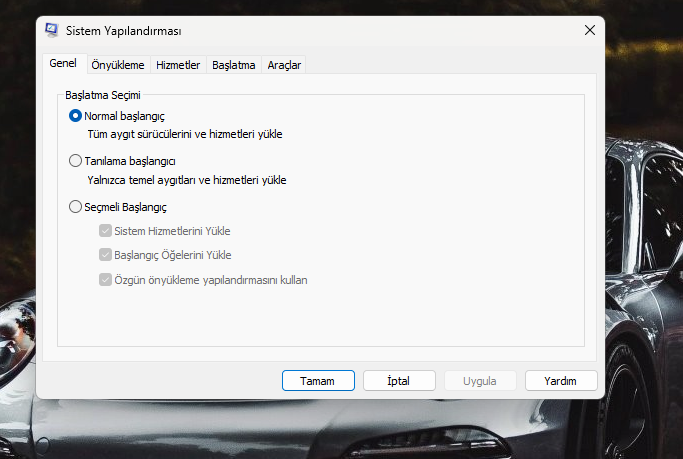Viewport: 683px width, 459px height.
Task: Open the Önyükleme tab
Action: (x=118, y=65)
